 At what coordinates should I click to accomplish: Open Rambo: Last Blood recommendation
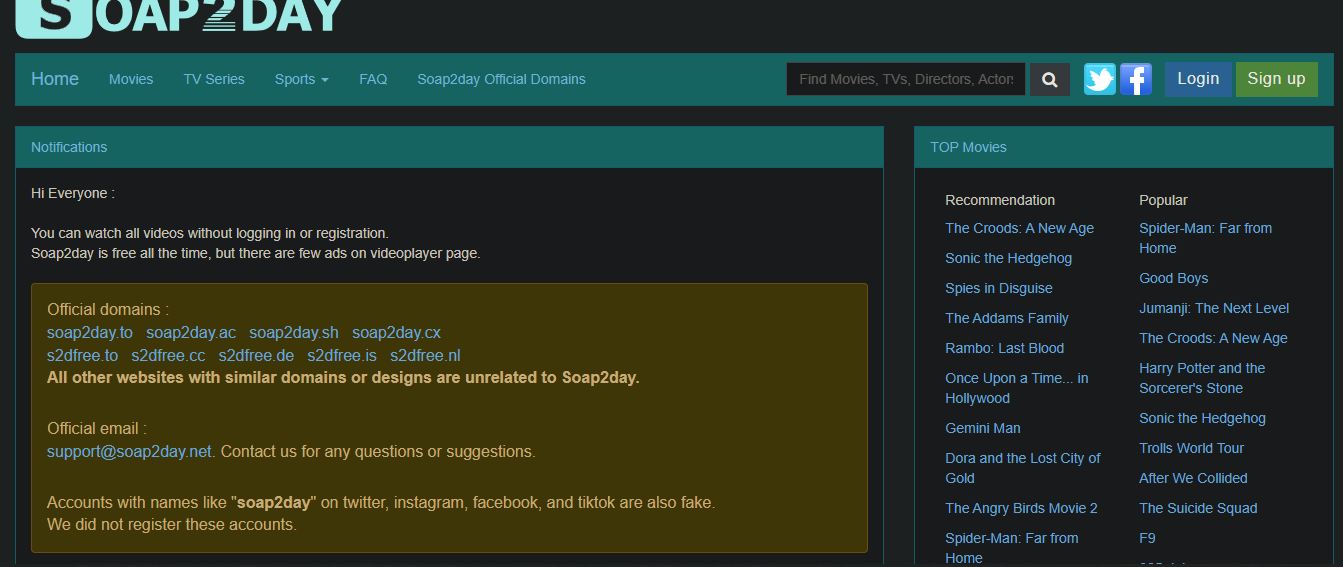point(1004,348)
